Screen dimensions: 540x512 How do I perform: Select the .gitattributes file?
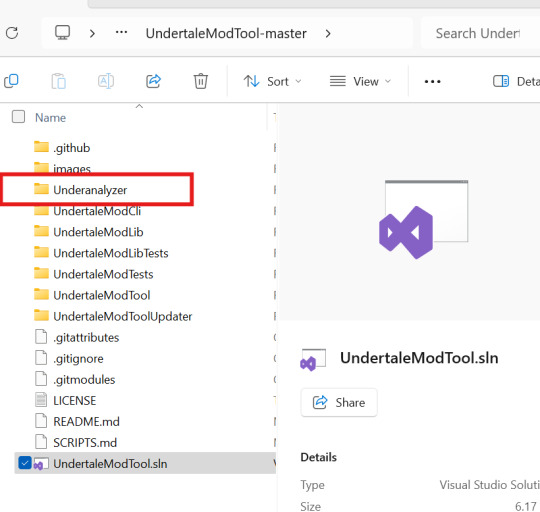coord(86,337)
